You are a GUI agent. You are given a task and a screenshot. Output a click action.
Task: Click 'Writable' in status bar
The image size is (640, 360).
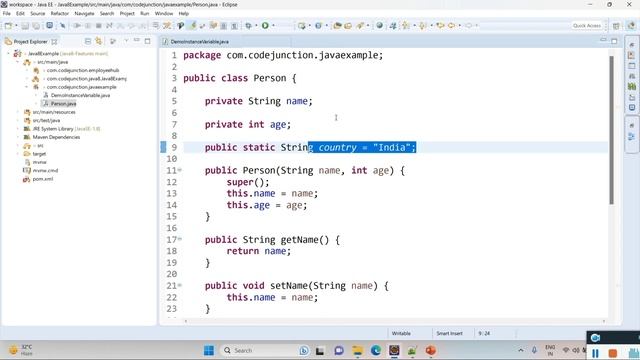(x=401, y=333)
